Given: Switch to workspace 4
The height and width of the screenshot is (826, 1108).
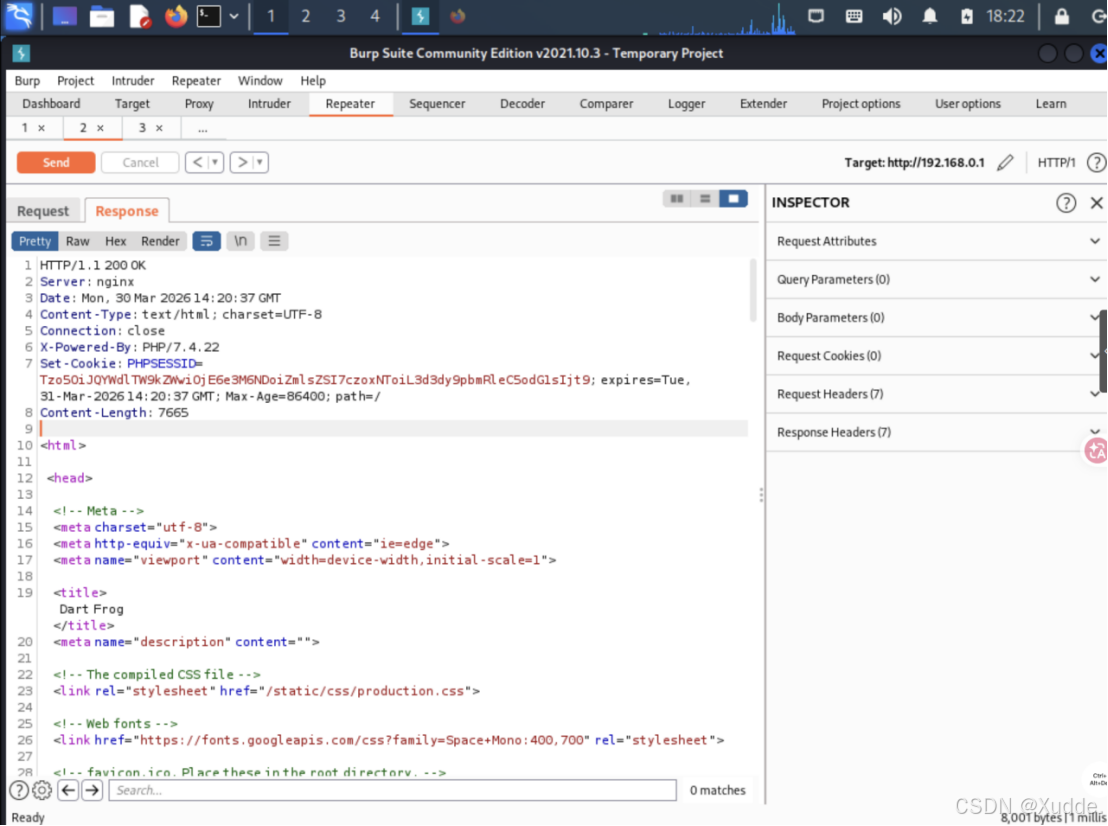Looking at the screenshot, I should pyautogui.click(x=375, y=16).
